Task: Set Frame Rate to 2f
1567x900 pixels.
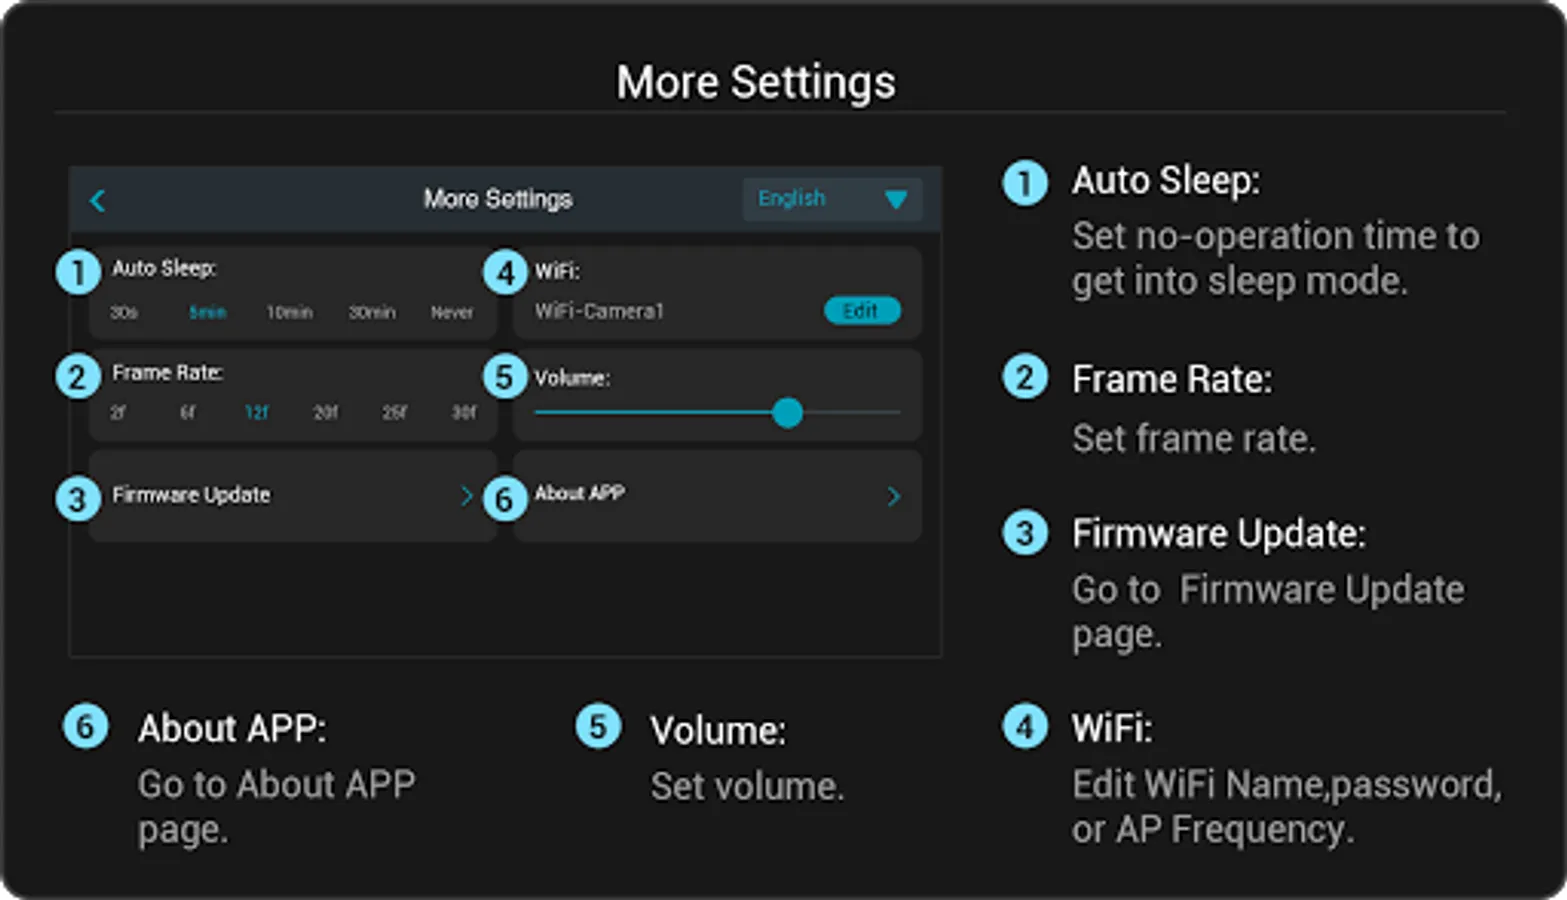Action: [x=118, y=412]
